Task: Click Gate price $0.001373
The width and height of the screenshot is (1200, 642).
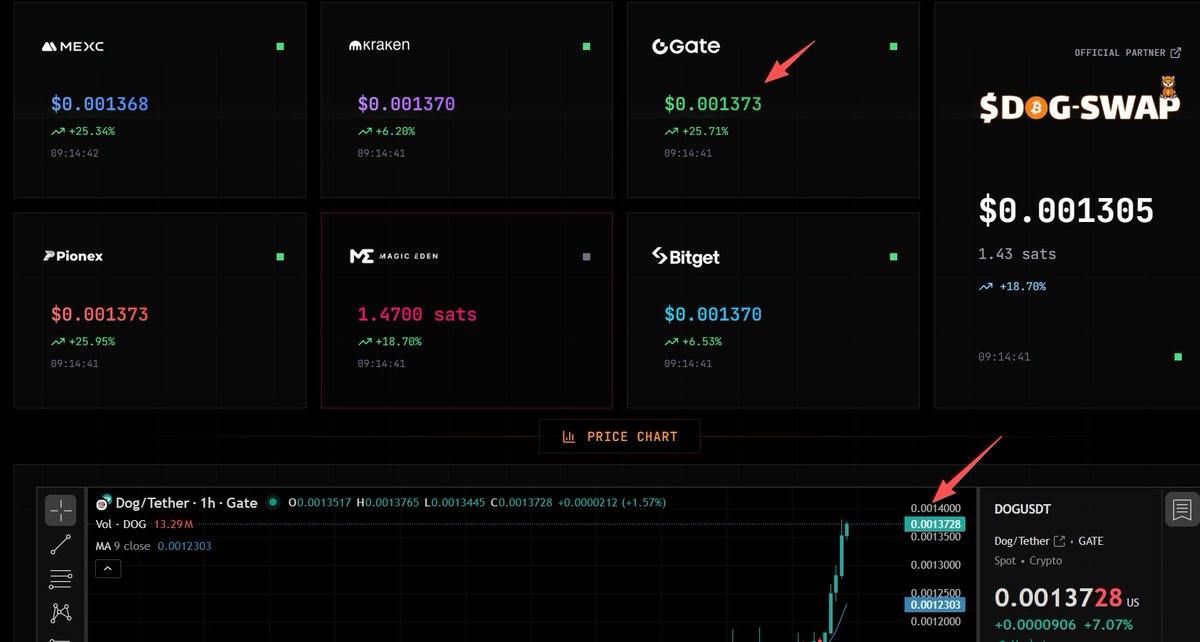Action: (713, 104)
